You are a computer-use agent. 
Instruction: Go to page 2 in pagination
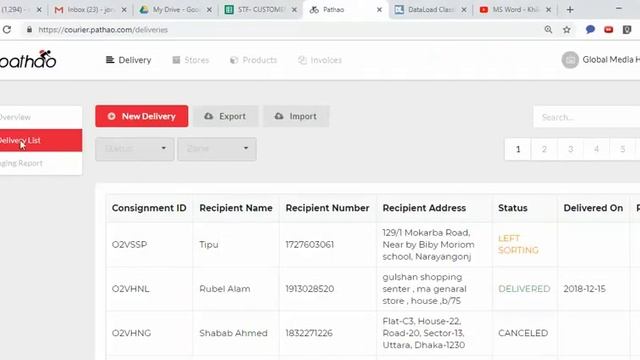click(x=544, y=149)
